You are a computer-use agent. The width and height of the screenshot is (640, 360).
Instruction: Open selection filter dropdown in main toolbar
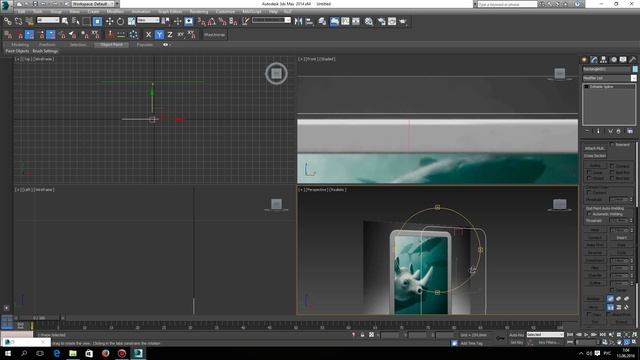[48, 20]
